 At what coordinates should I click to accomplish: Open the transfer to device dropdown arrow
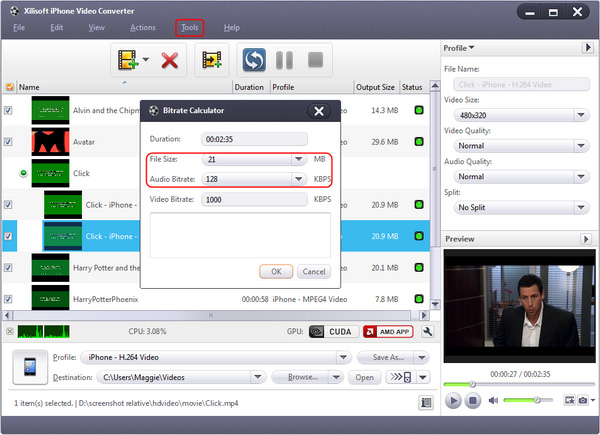[423, 377]
